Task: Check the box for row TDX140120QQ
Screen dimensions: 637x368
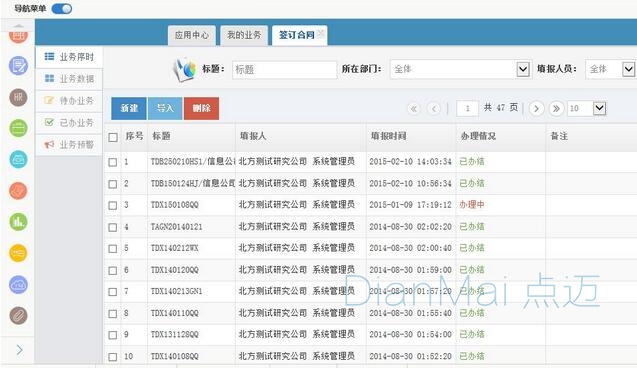Action: (113, 271)
